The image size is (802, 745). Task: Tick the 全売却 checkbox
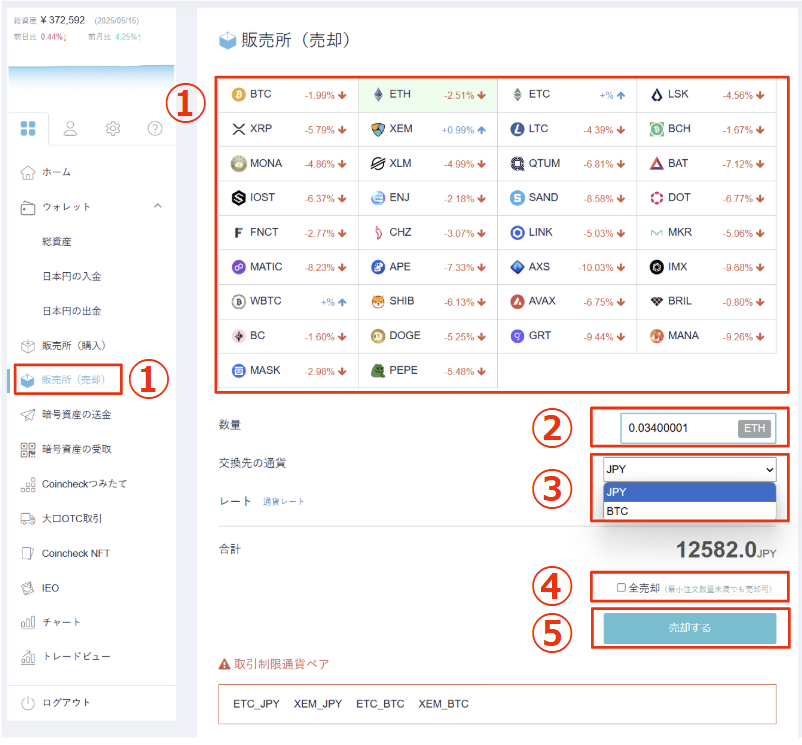tap(621, 588)
